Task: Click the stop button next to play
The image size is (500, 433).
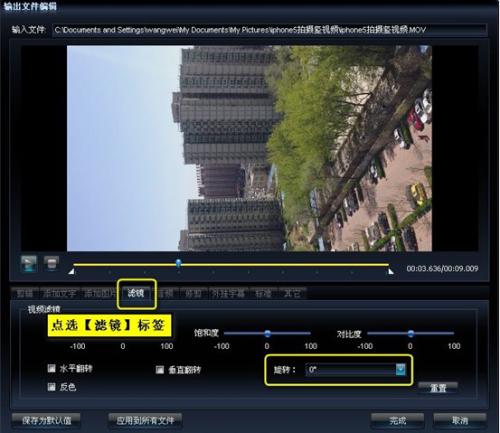Action: pos(51,263)
